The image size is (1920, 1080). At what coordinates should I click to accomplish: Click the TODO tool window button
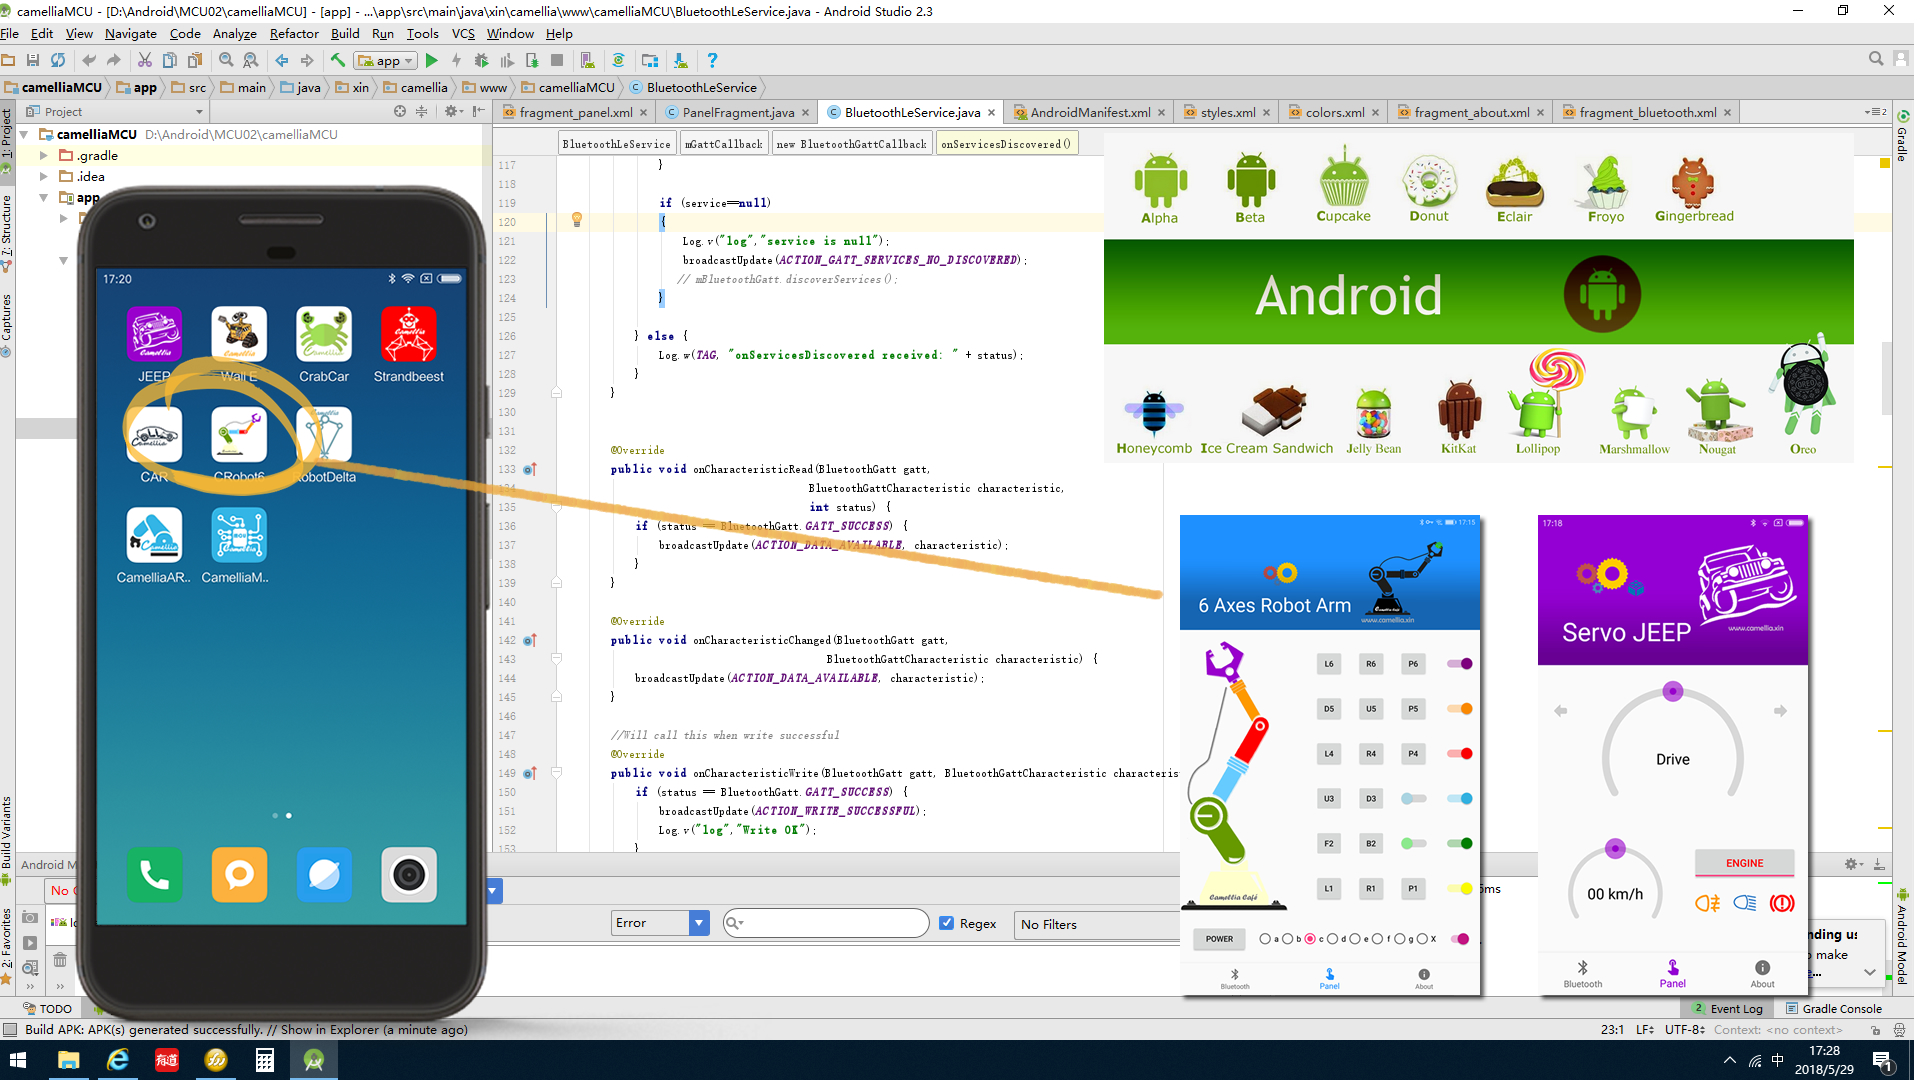(x=48, y=1008)
